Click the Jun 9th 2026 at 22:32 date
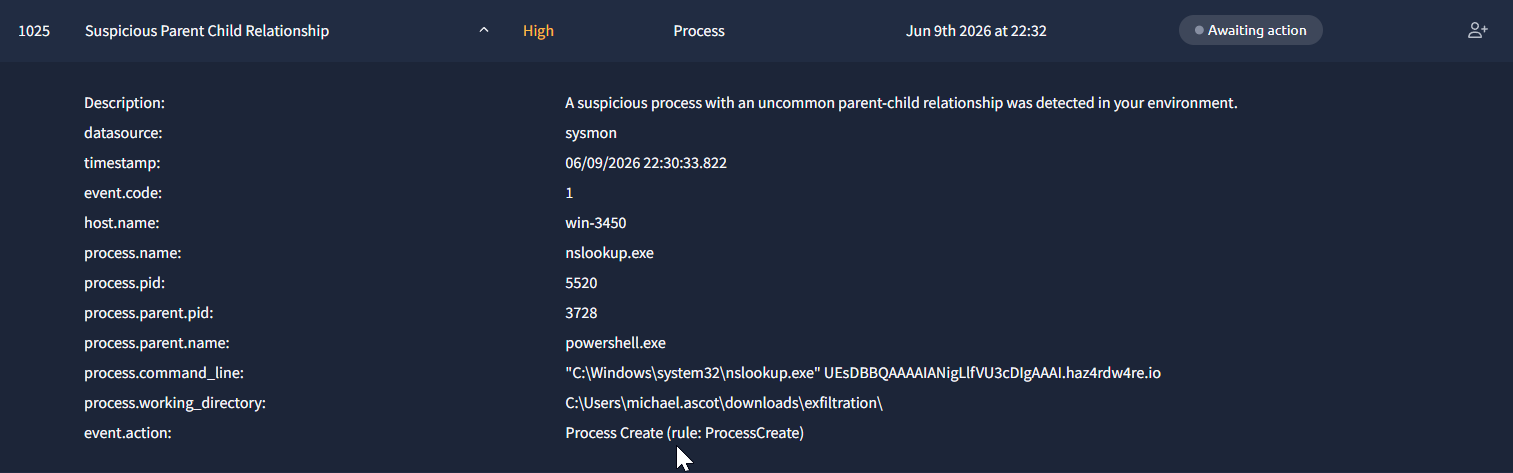The height and width of the screenshot is (473, 1513). tap(976, 31)
